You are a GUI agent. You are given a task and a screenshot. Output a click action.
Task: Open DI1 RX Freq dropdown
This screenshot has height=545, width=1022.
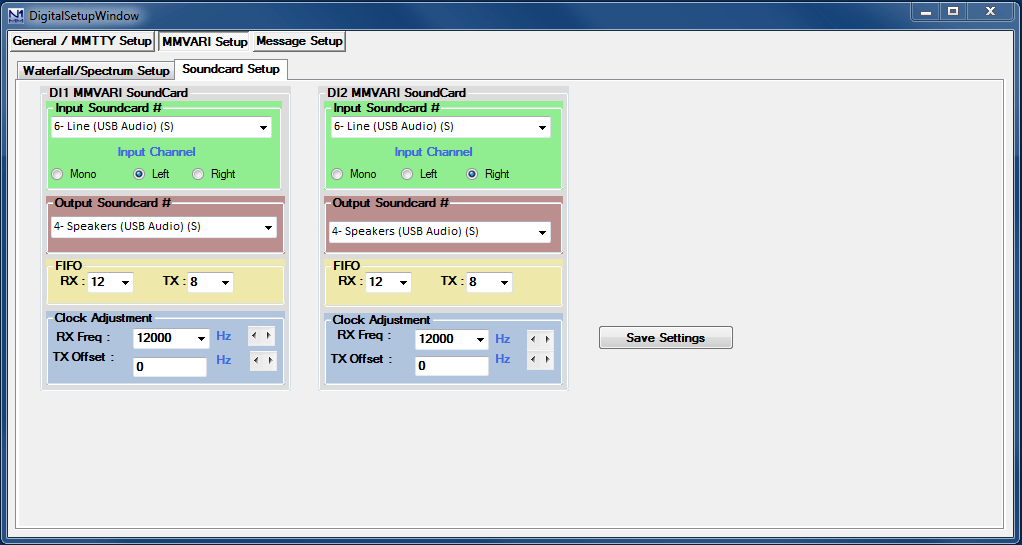click(171, 338)
